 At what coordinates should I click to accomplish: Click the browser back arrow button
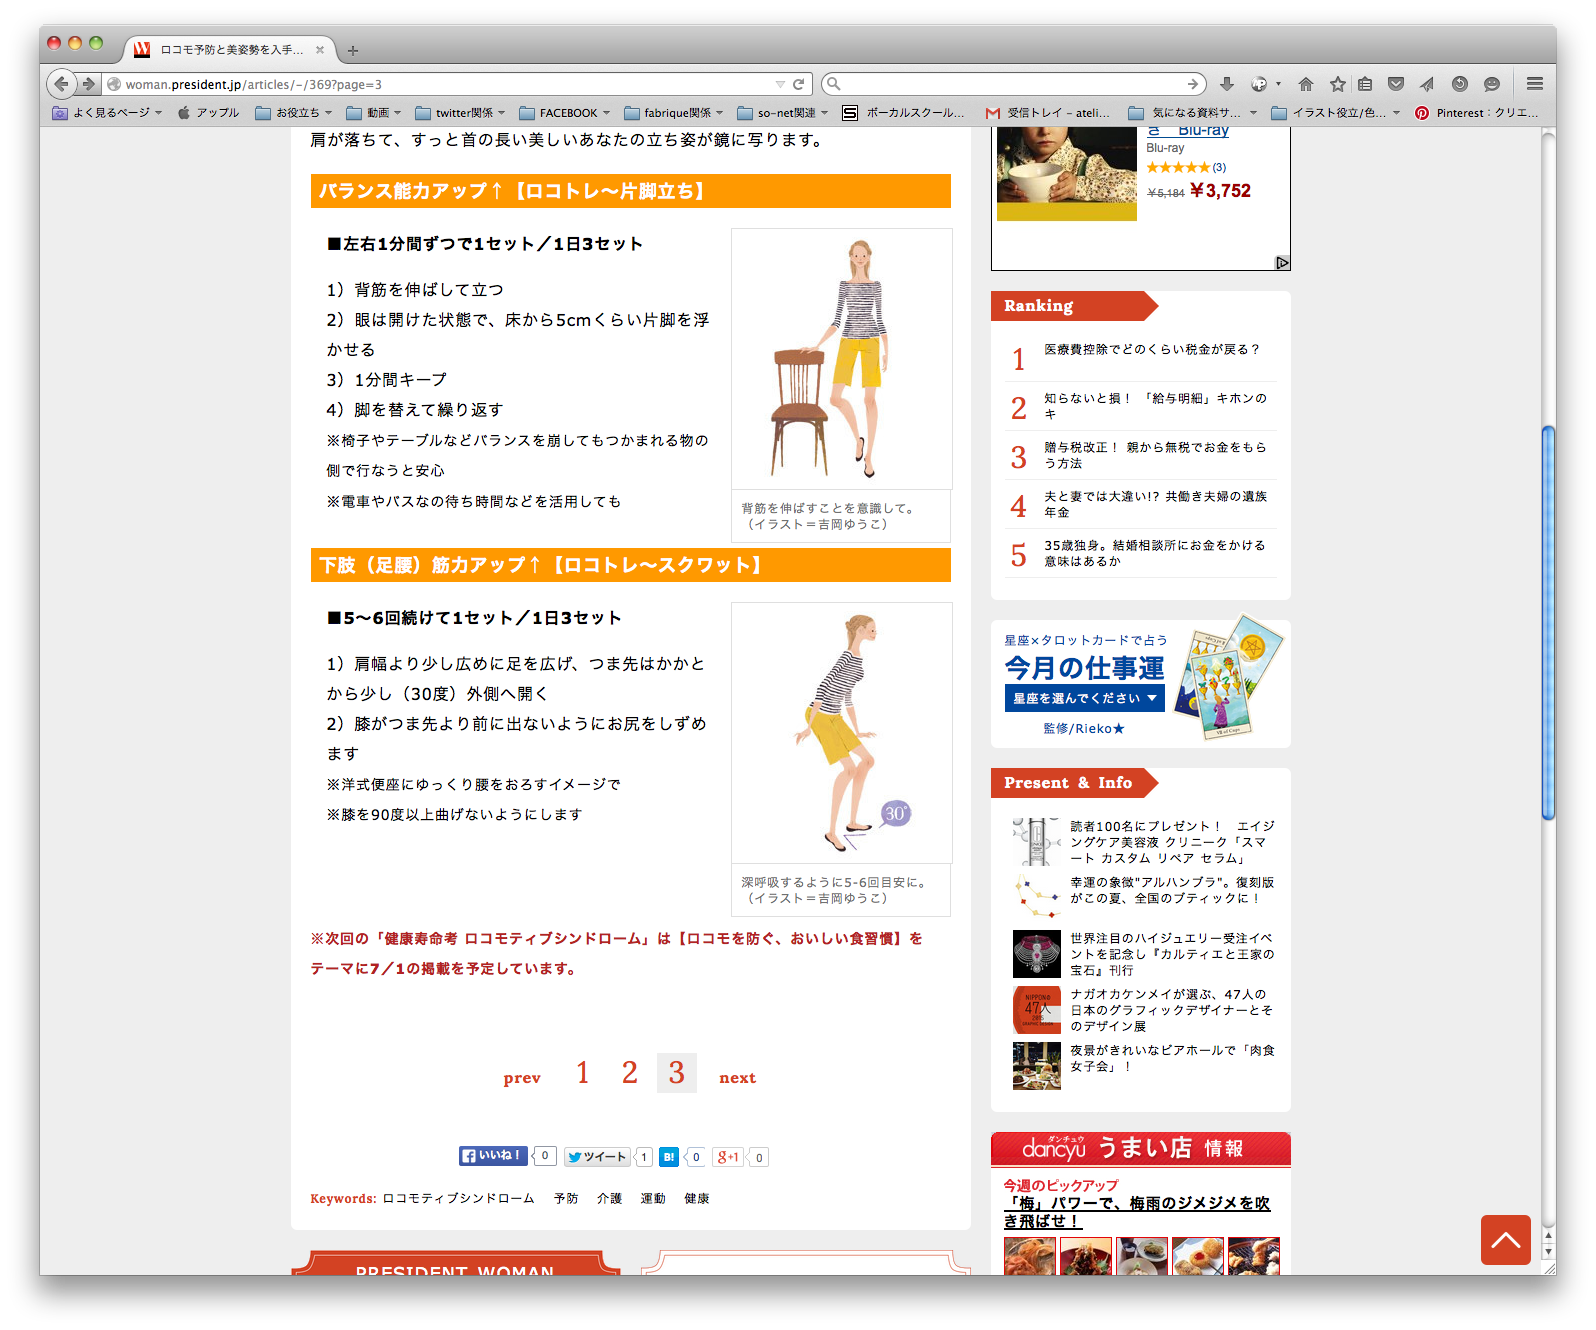[x=62, y=84]
